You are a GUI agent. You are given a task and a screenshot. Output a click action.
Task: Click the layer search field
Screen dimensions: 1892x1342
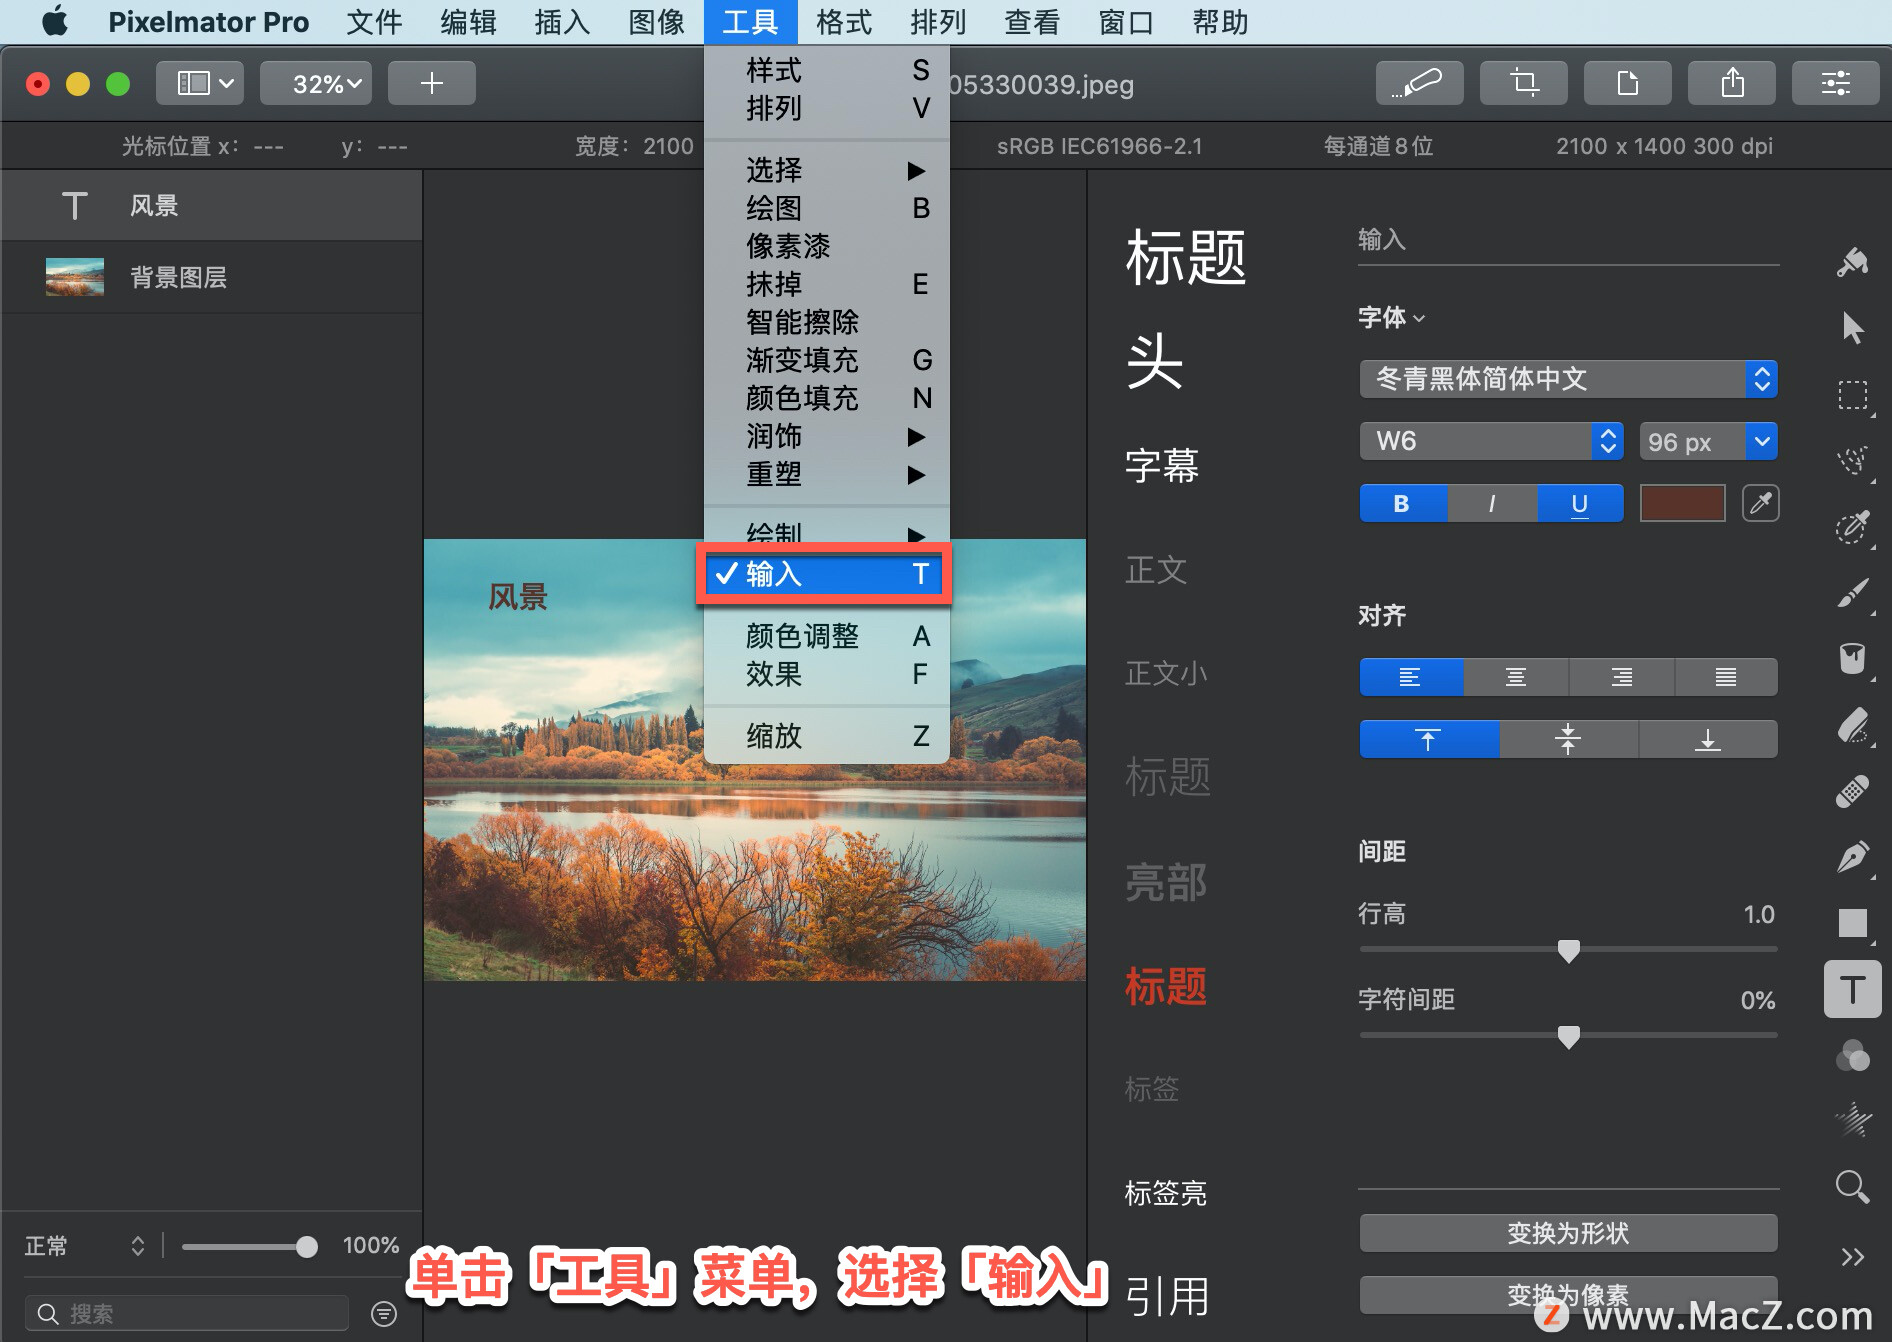[x=187, y=1313]
